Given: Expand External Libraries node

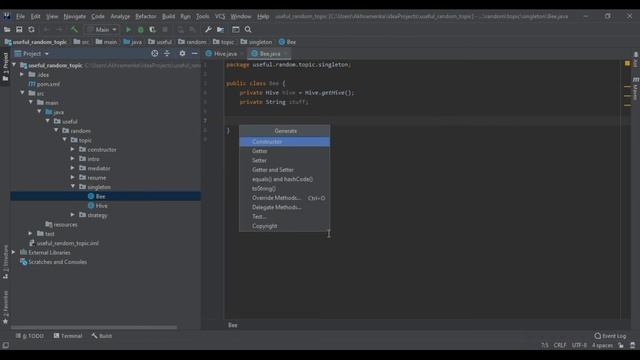Looking at the screenshot, I should (13, 252).
